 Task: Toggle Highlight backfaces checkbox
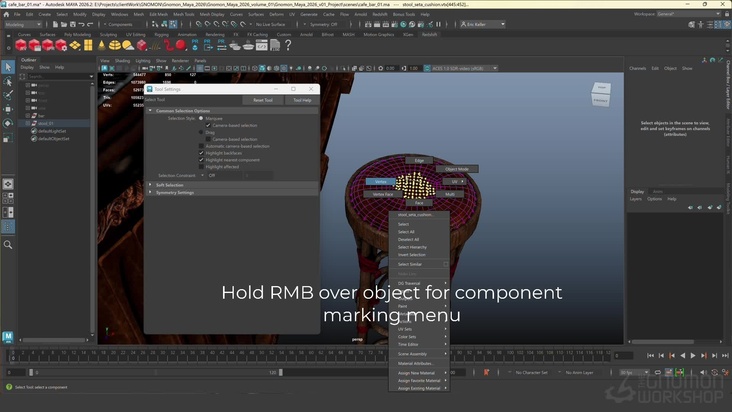tap(201, 153)
